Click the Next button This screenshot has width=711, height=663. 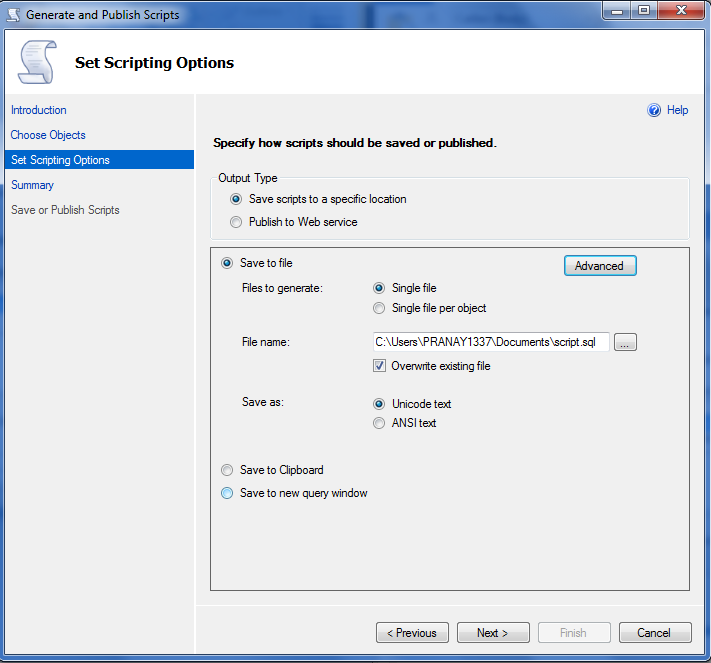click(x=493, y=633)
